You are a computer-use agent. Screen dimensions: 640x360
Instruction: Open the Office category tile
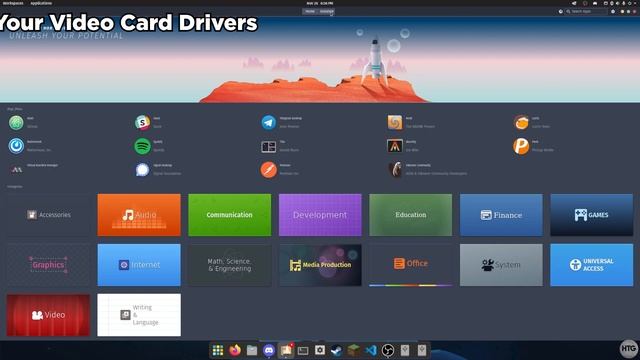(411, 265)
